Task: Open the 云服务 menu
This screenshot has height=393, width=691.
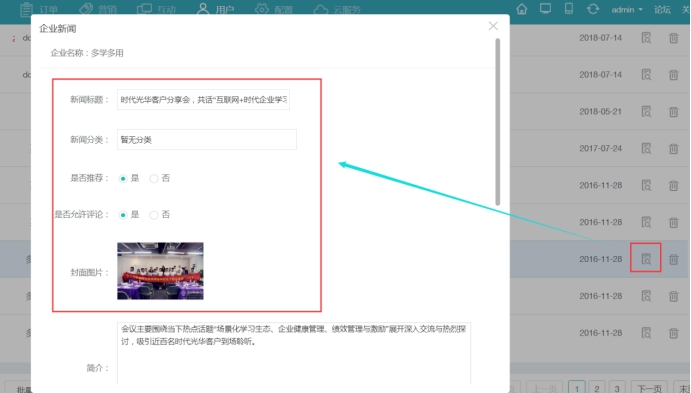Action: 337,9
